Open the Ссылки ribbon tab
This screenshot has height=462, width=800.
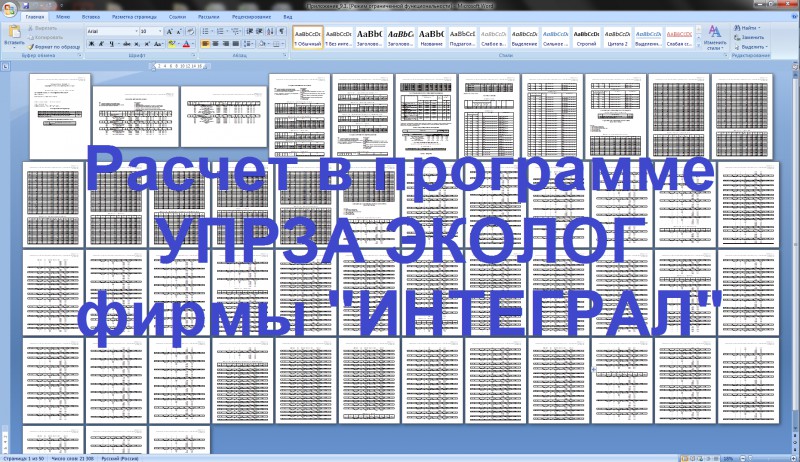tap(178, 17)
